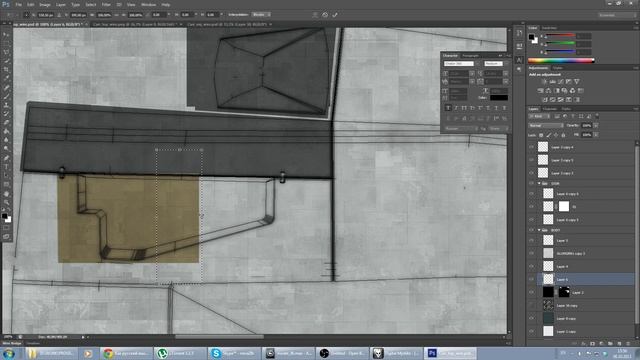
Task: Toggle lock image pixels brush icon
Action: pyautogui.click(x=549, y=135)
